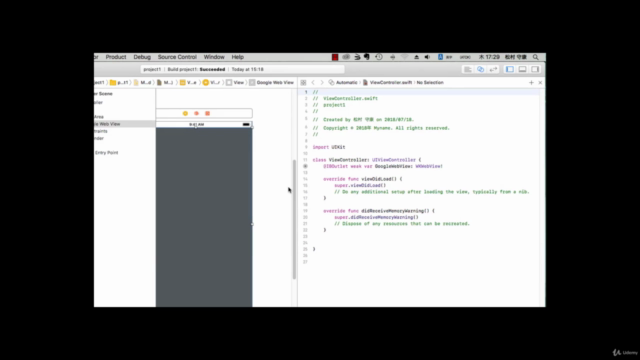Click the First Responder orange dock icon

click(196, 113)
